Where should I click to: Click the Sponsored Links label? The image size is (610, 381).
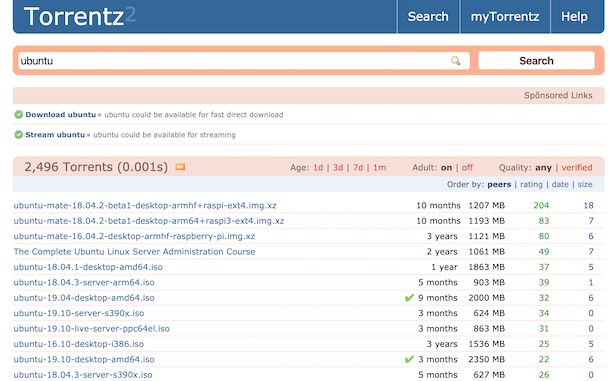click(x=558, y=95)
